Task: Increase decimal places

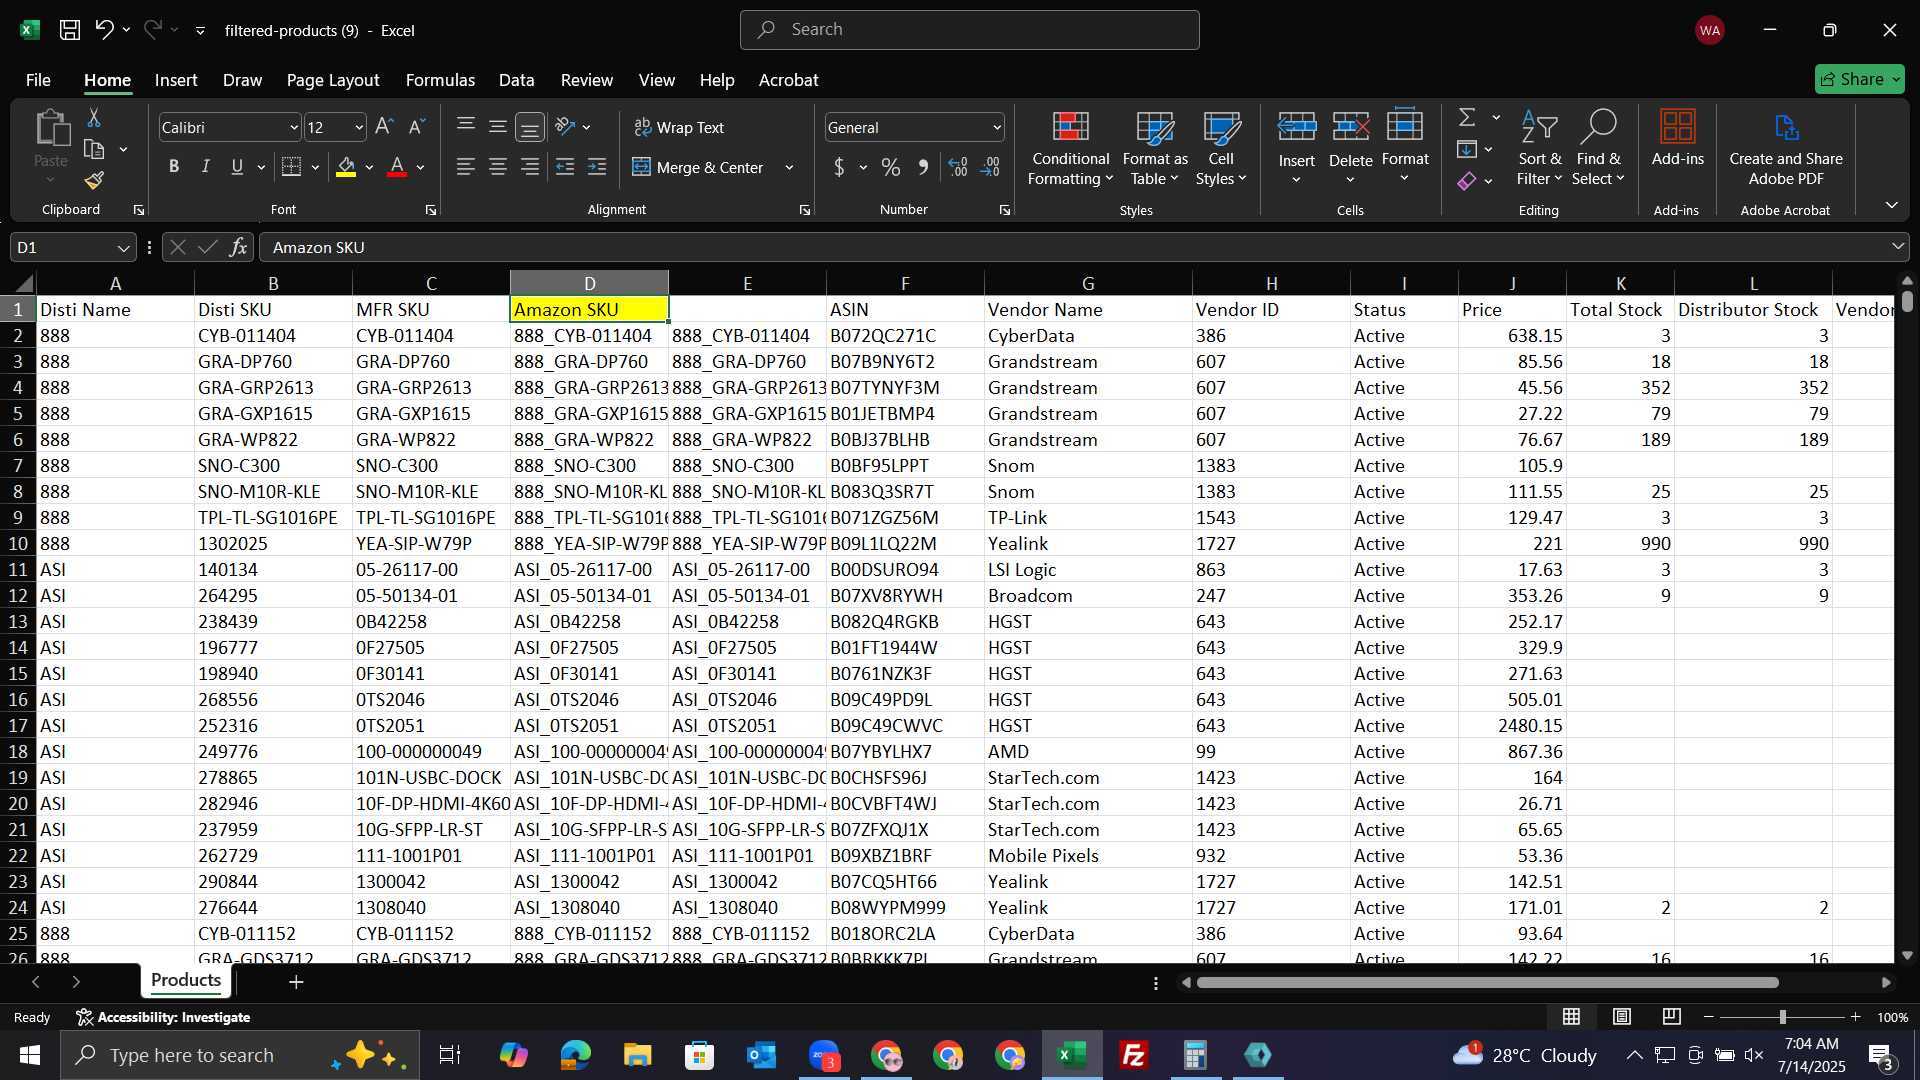Action: pyautogui.click(x=958, y=167)
